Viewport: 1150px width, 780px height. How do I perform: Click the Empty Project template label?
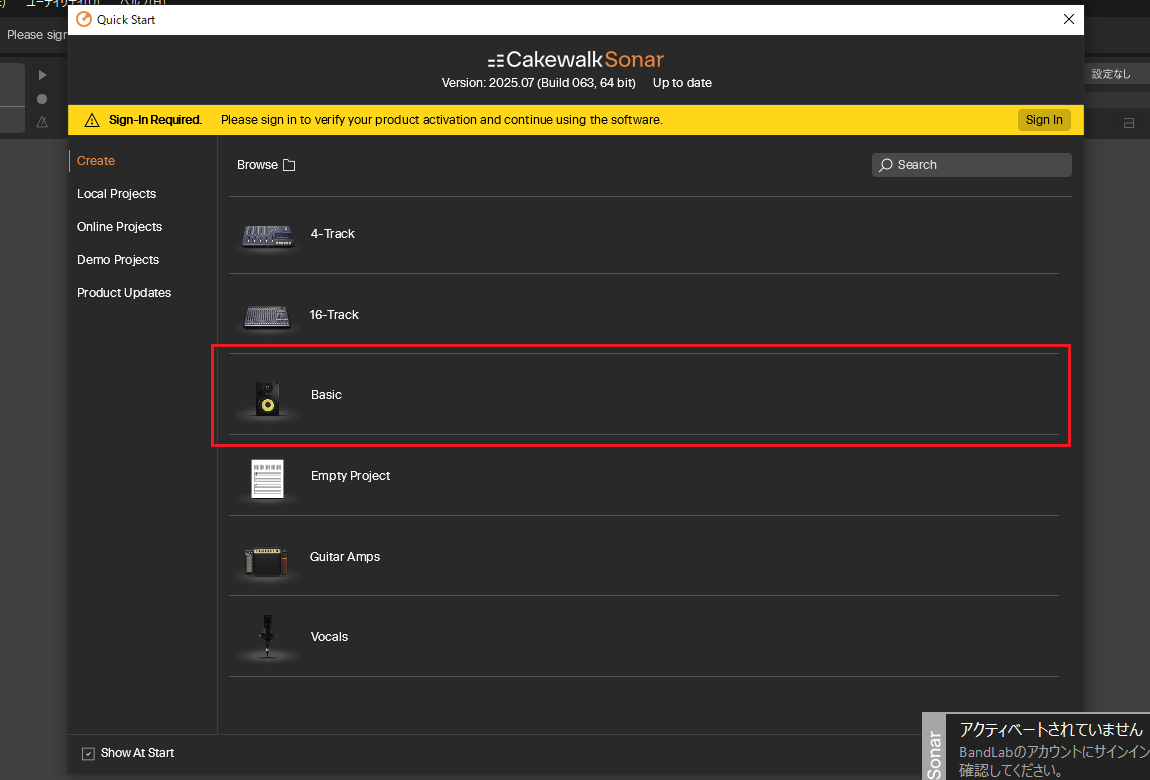[351, 476]
